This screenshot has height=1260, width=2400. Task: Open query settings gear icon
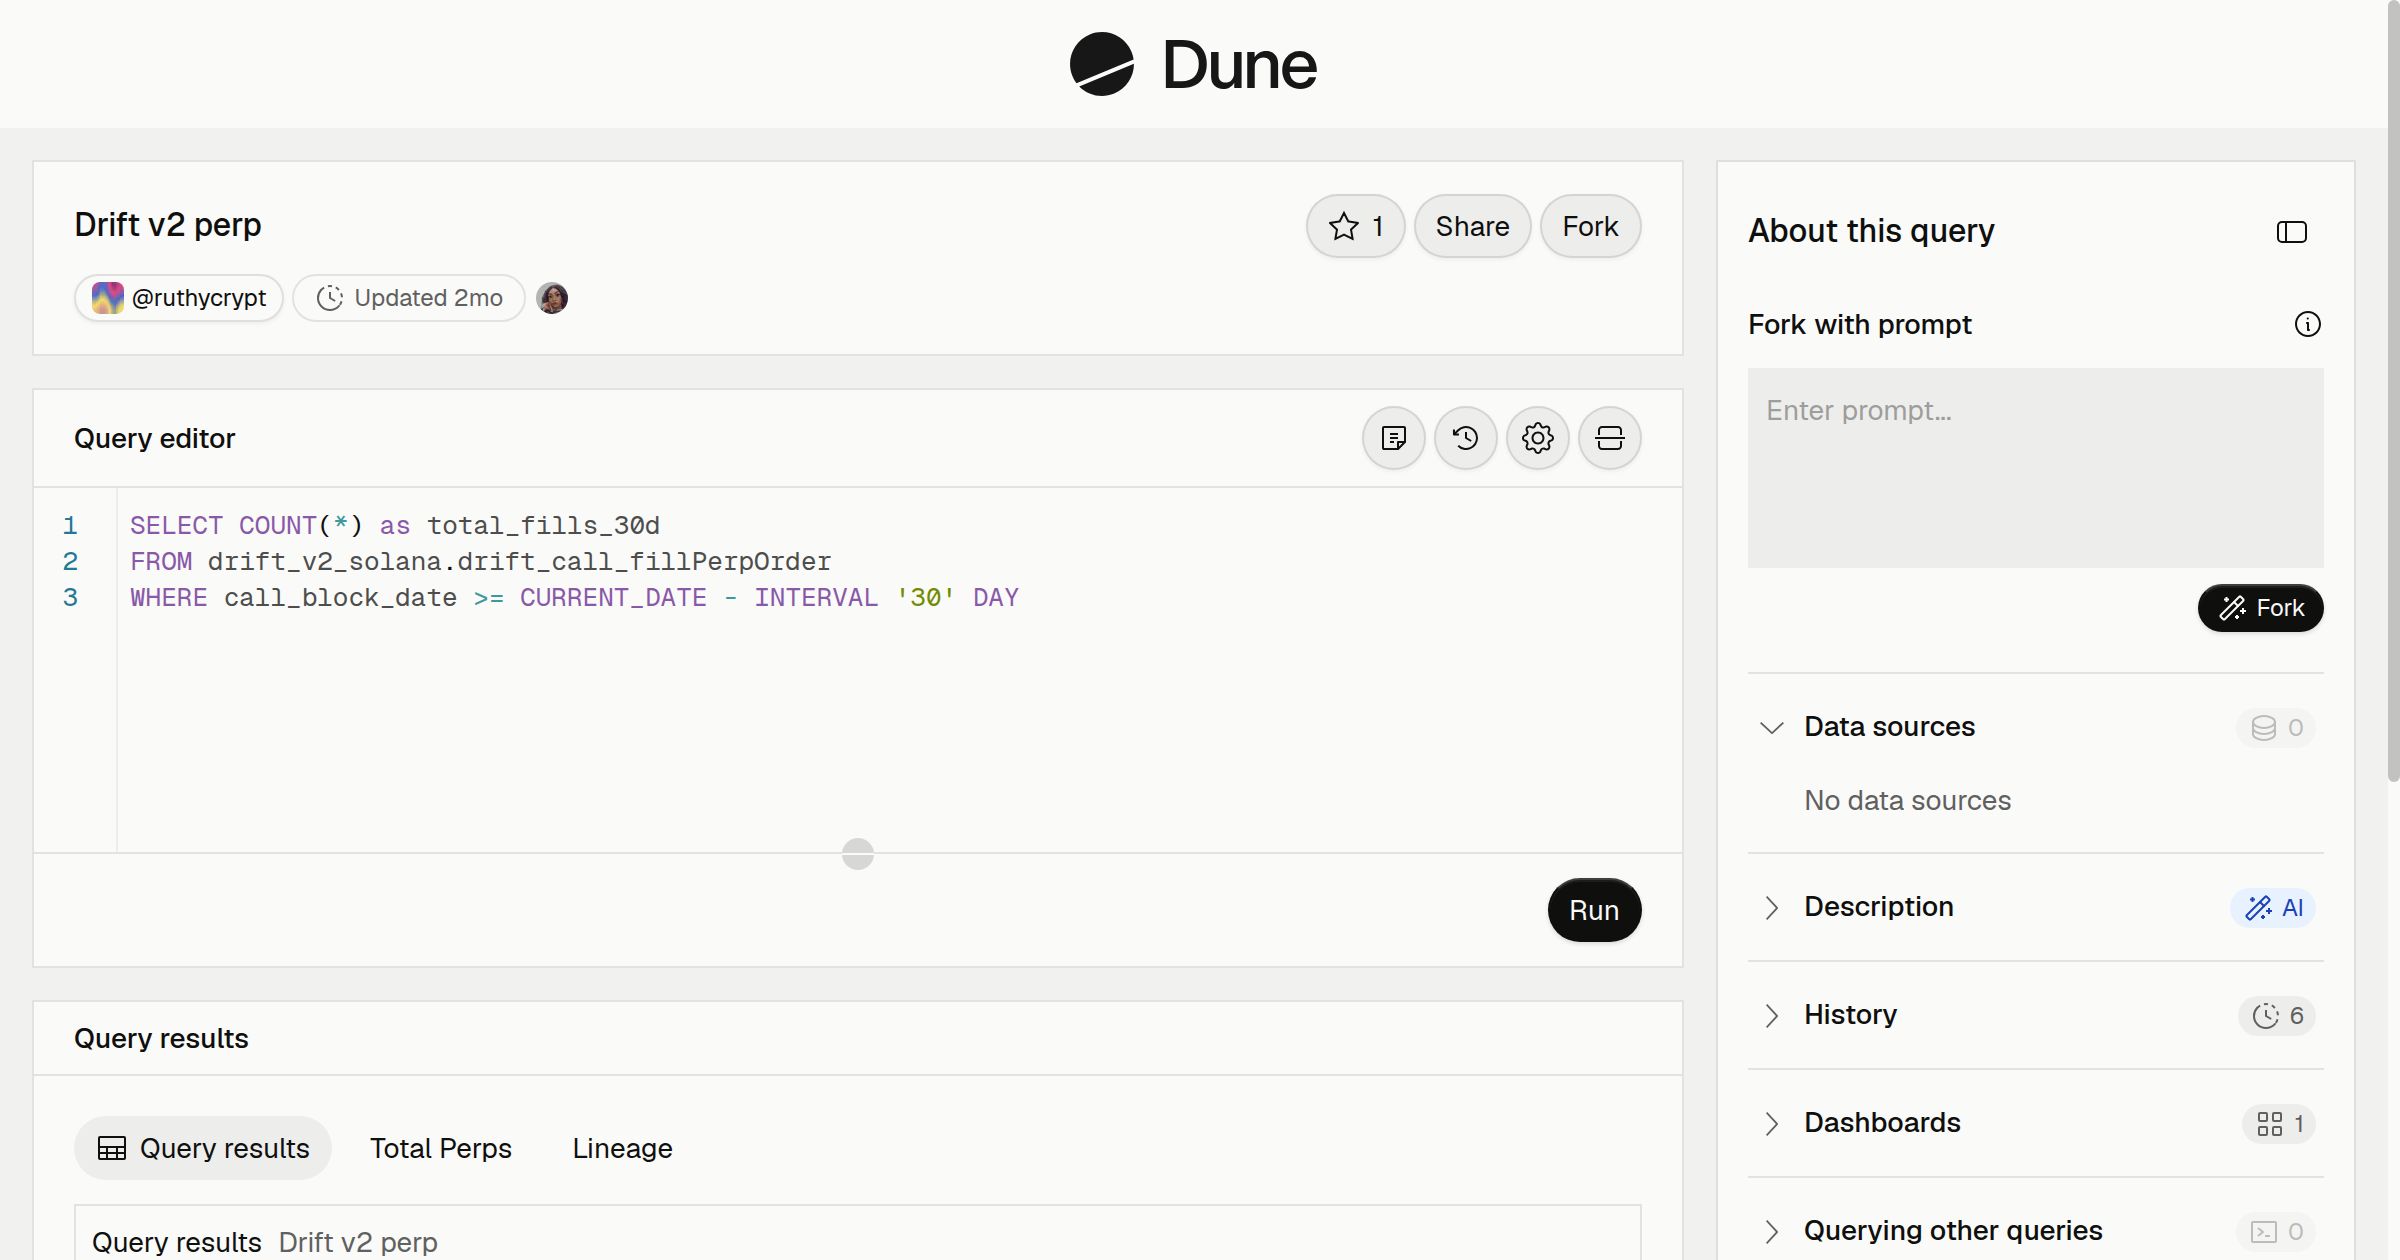1538,438
